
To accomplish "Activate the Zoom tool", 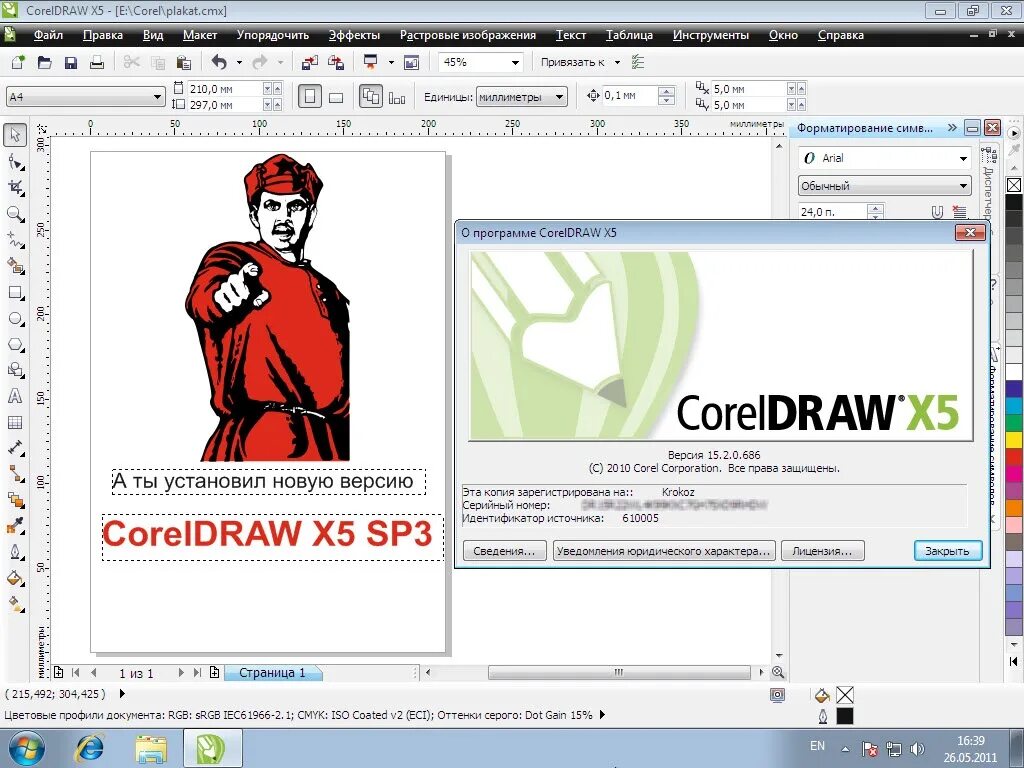I will (14, 213).
